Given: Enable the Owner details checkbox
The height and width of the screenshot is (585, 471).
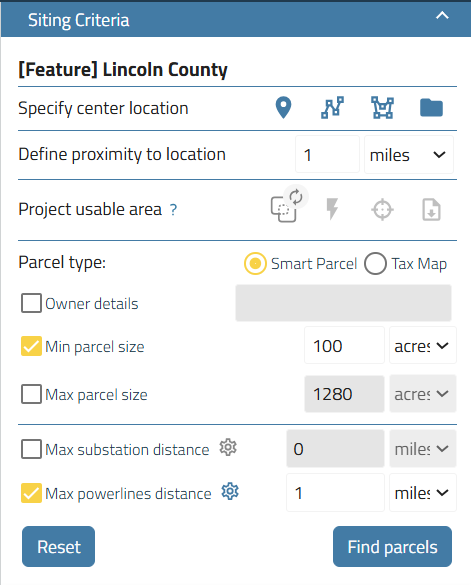Looking at the screenshot, I should point(31,303).
